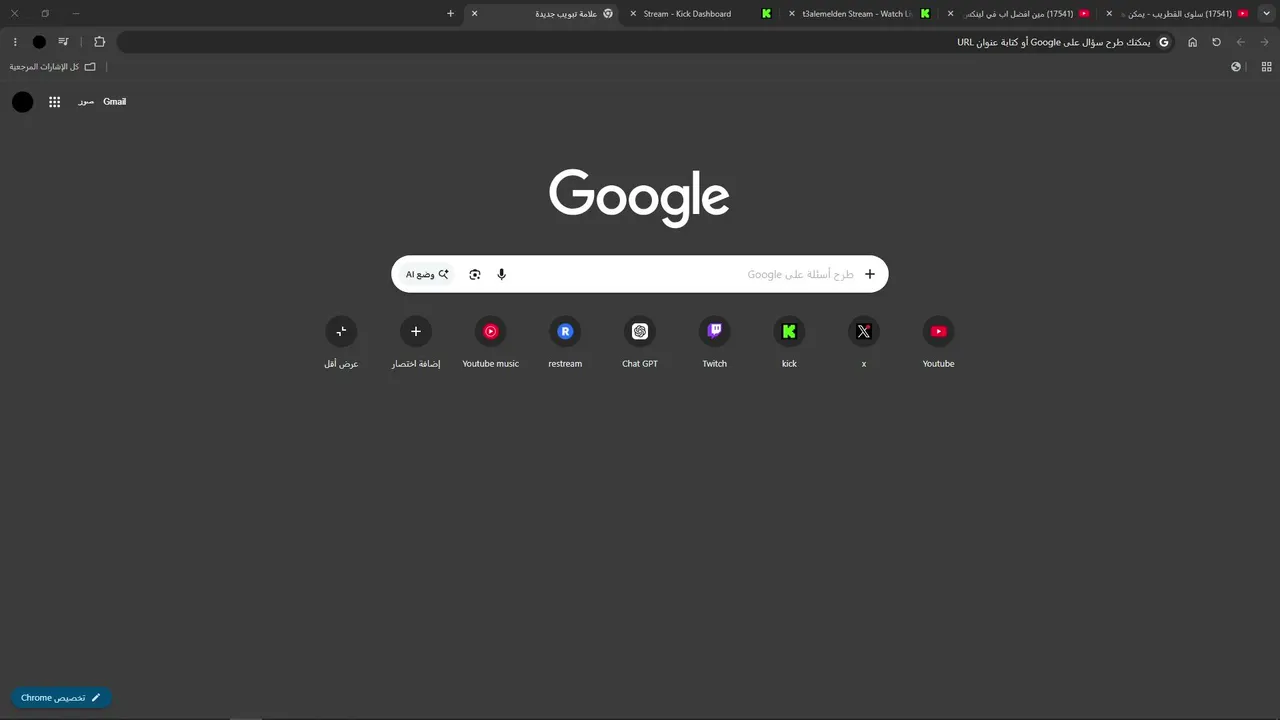The height and width of the screenshot is (720, 1280).
Task: Enable AI mode in the search box
Action: pyautogui.click(x=427, y=274)
